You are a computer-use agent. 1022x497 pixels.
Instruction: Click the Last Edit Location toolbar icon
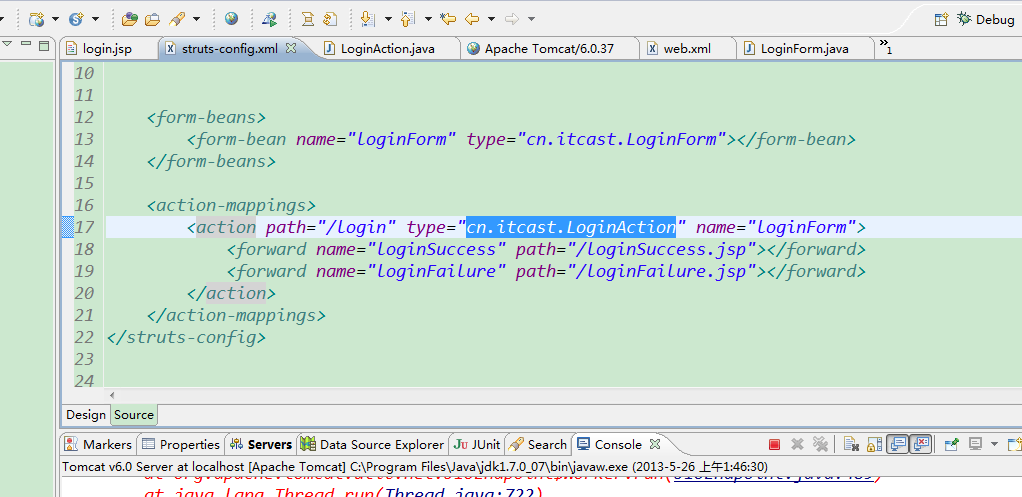(448, 19)
